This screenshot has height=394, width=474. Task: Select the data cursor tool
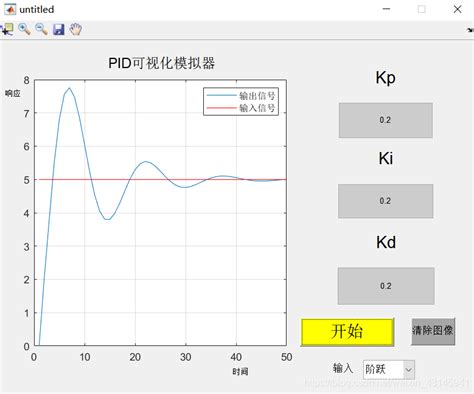pyautogui.click(x=7, y=29)
